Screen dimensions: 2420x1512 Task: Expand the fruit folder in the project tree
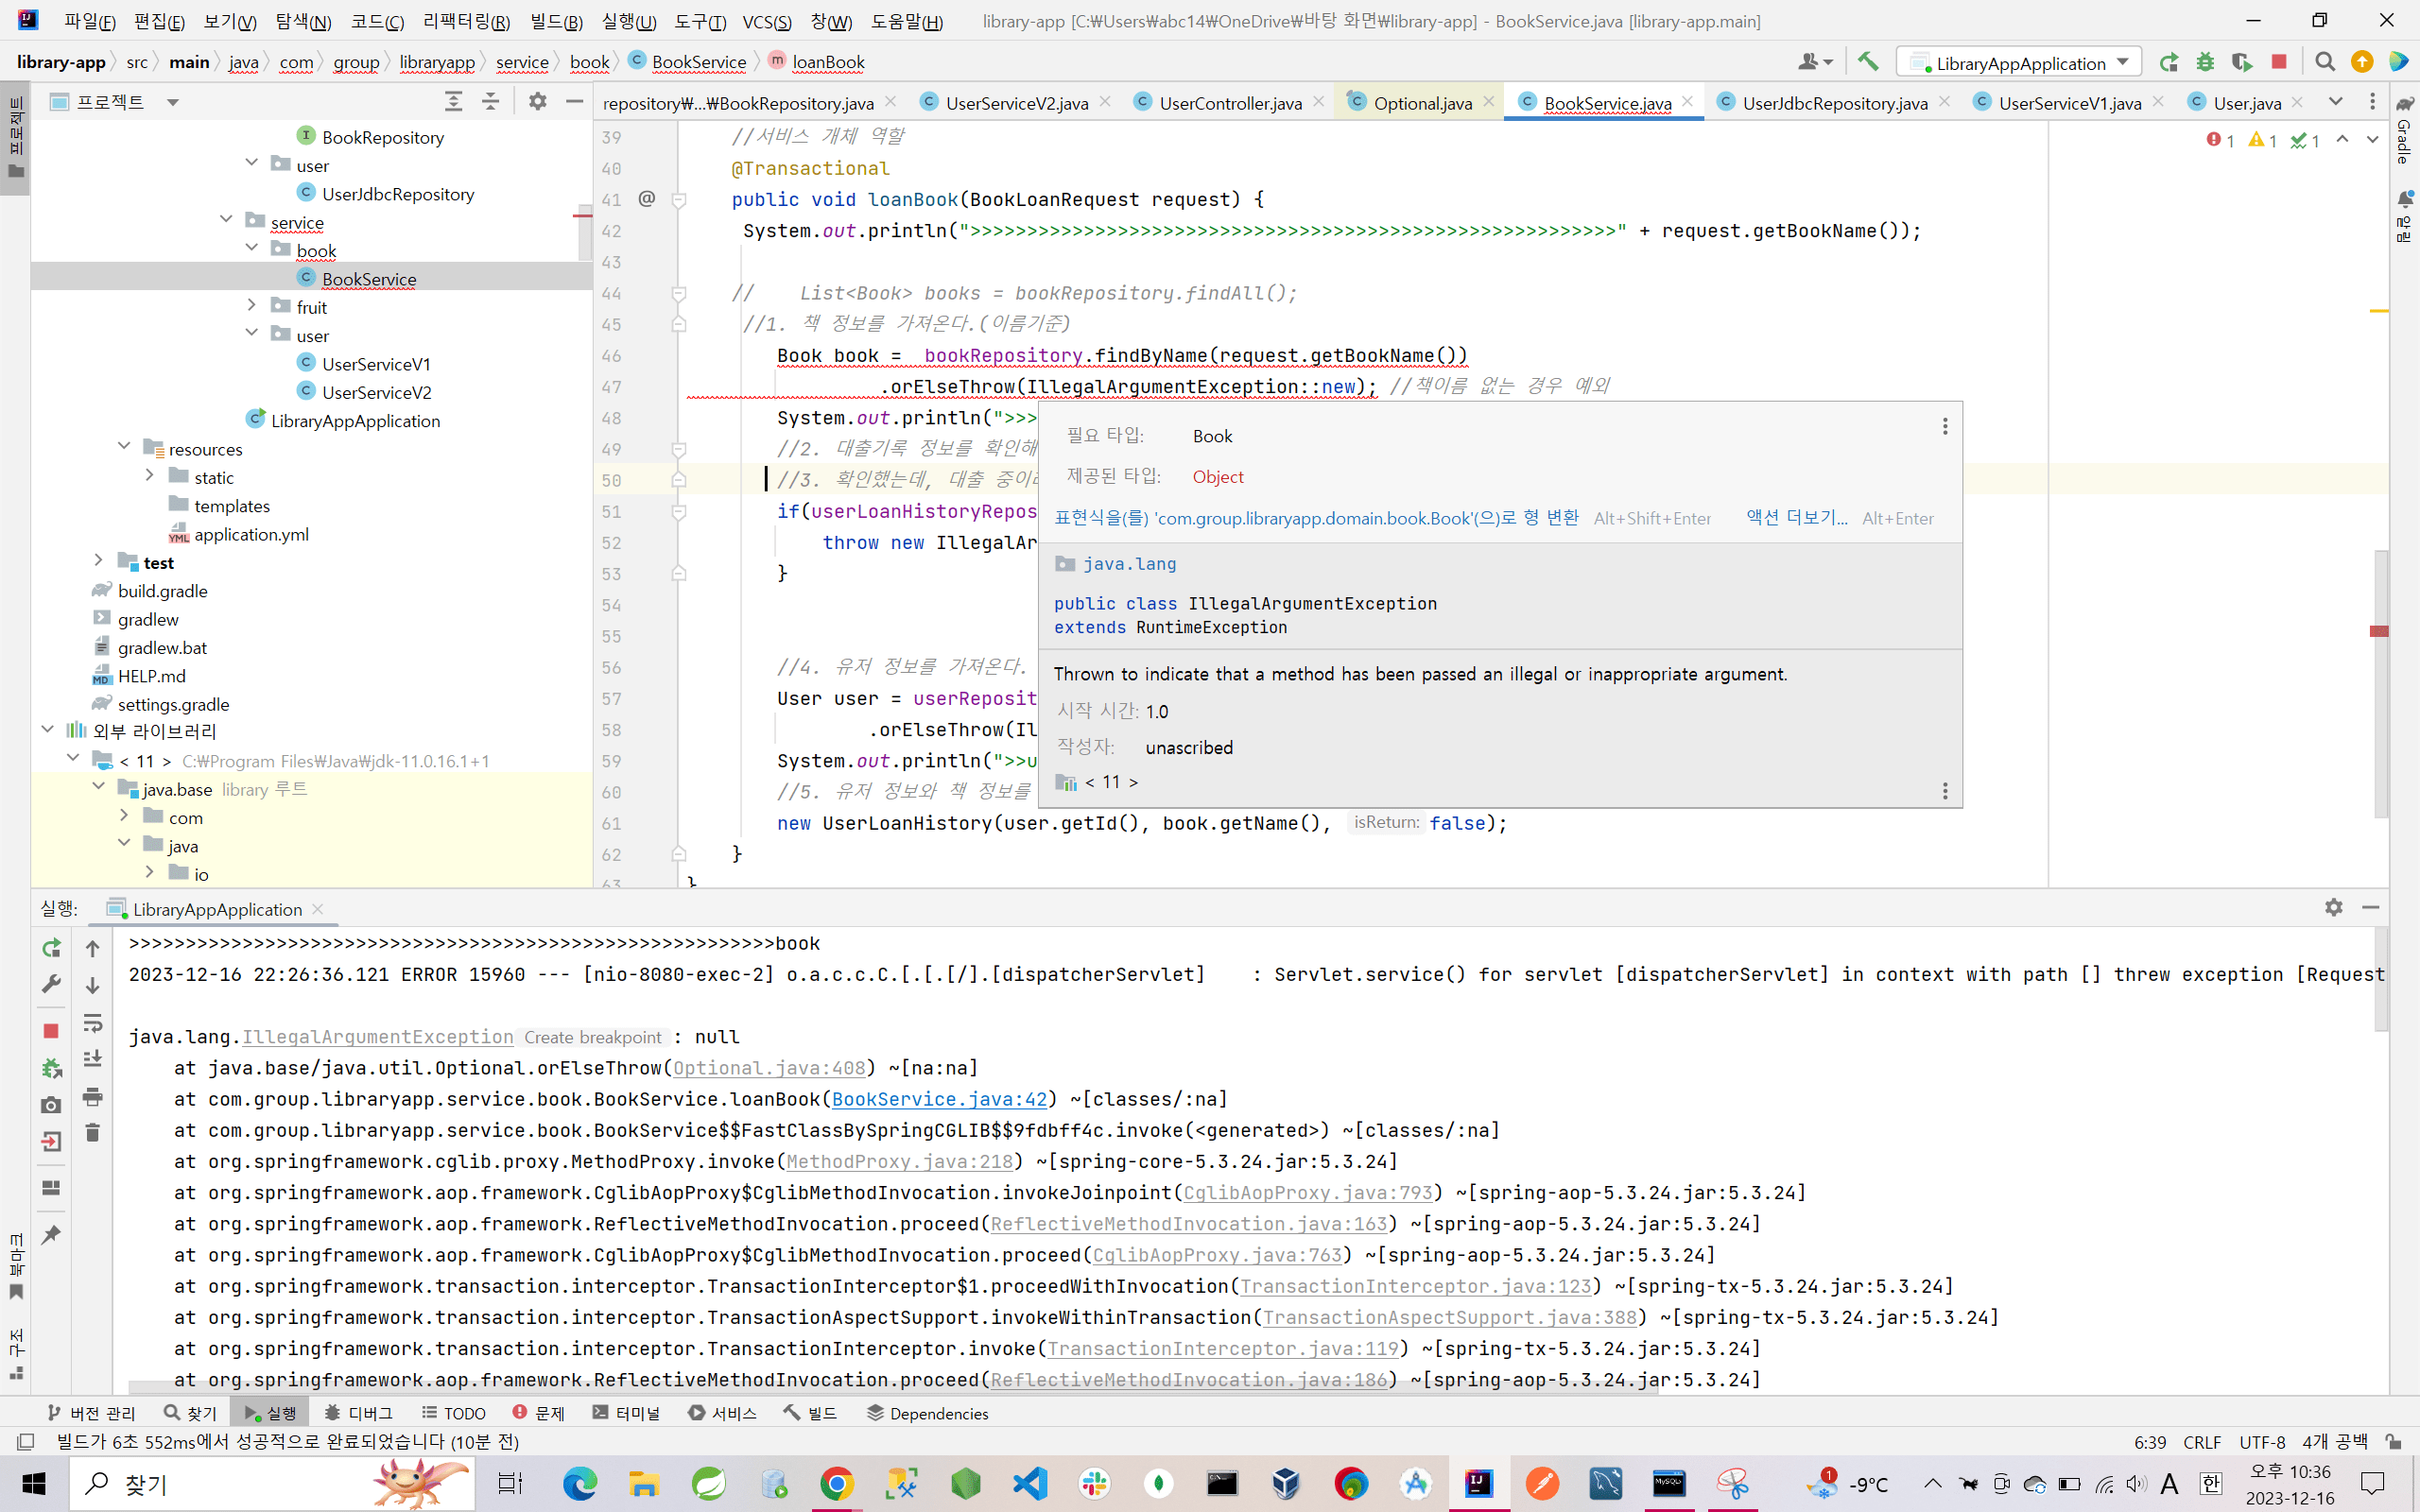pos(251,306)
